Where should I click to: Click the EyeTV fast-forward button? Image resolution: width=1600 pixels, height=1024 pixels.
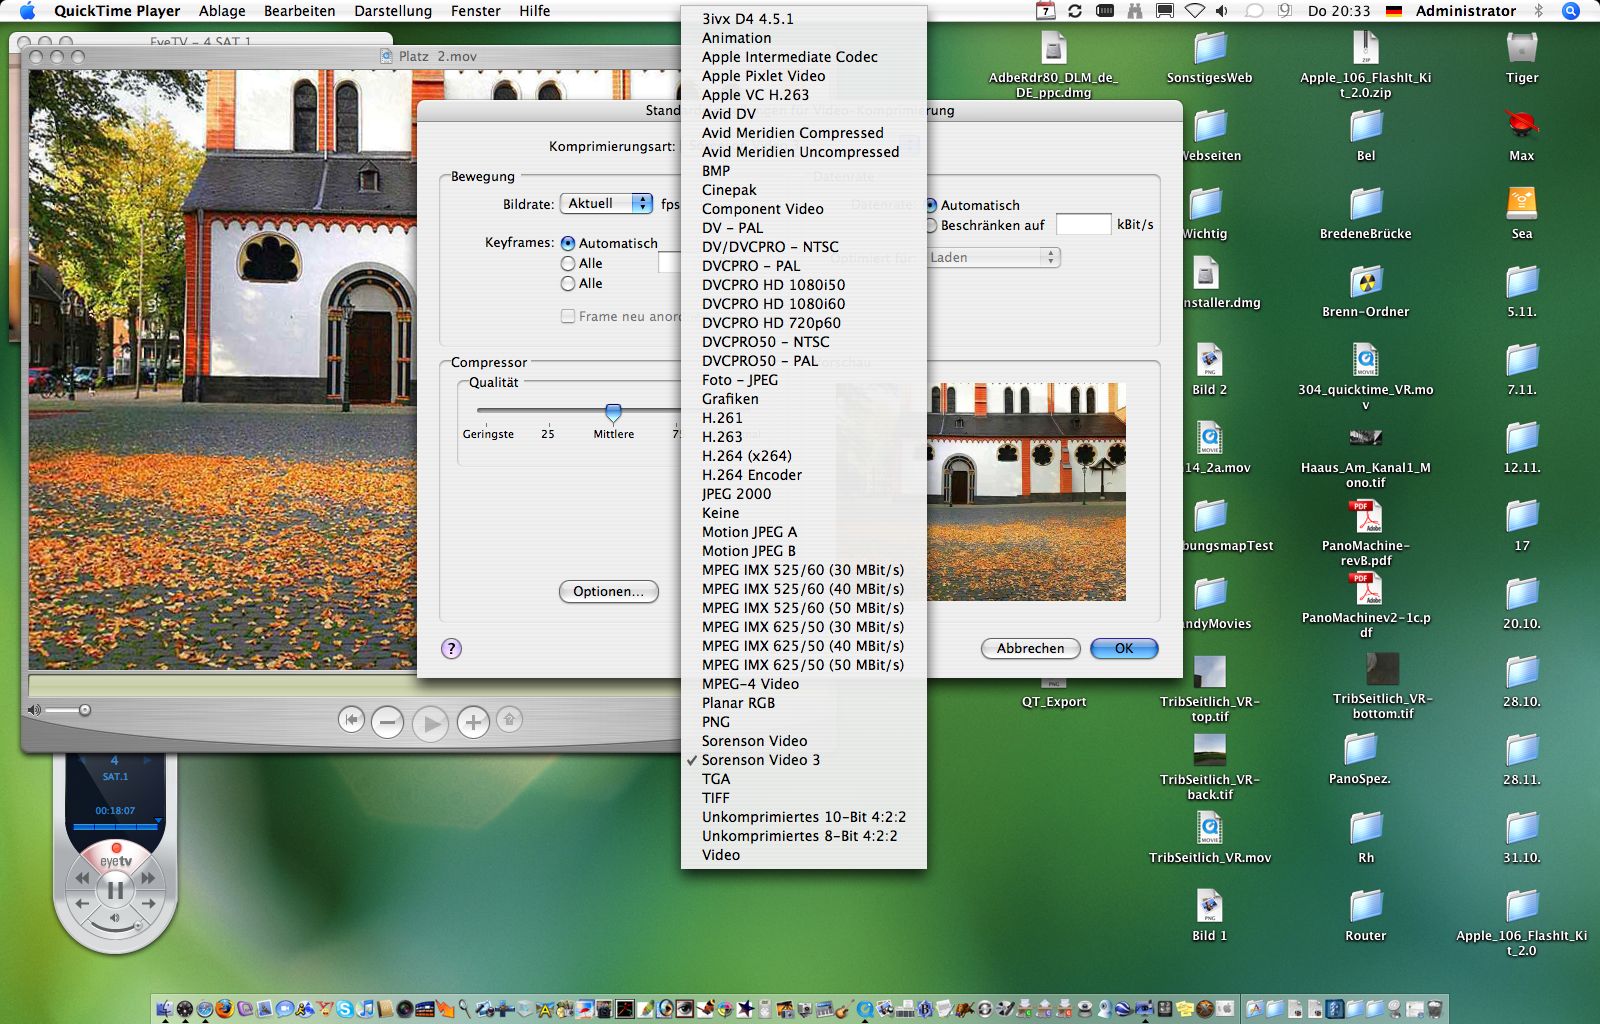(x=148, y=878)
